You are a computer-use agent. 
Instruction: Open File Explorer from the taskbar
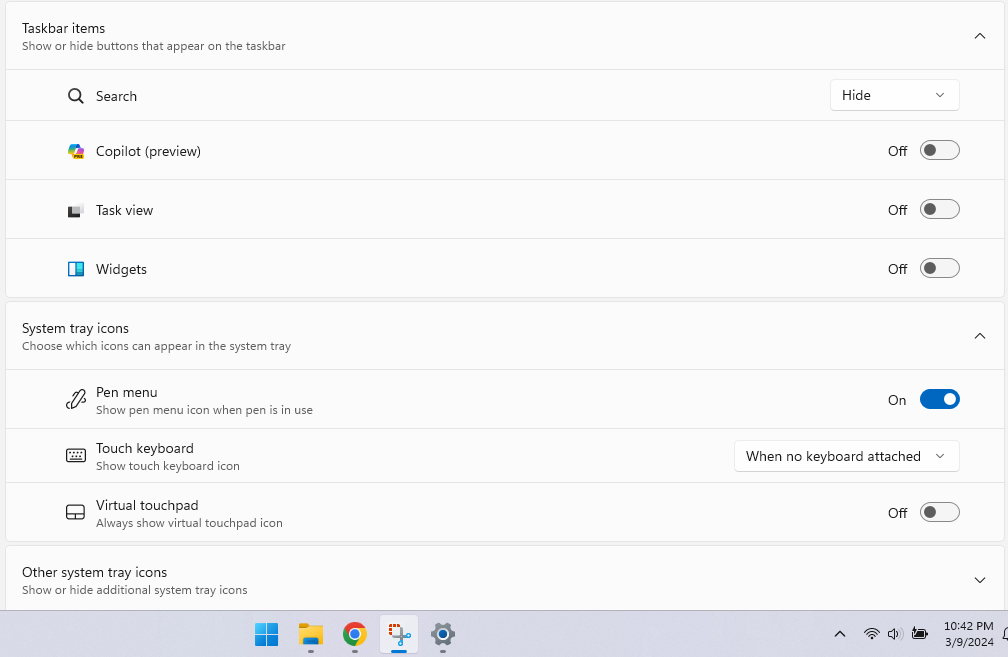click(310, 634)
